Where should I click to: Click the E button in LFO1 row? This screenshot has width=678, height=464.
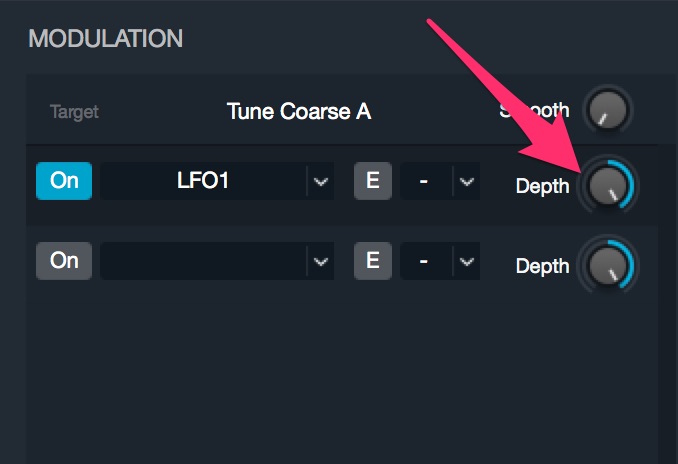click(373, 181)
